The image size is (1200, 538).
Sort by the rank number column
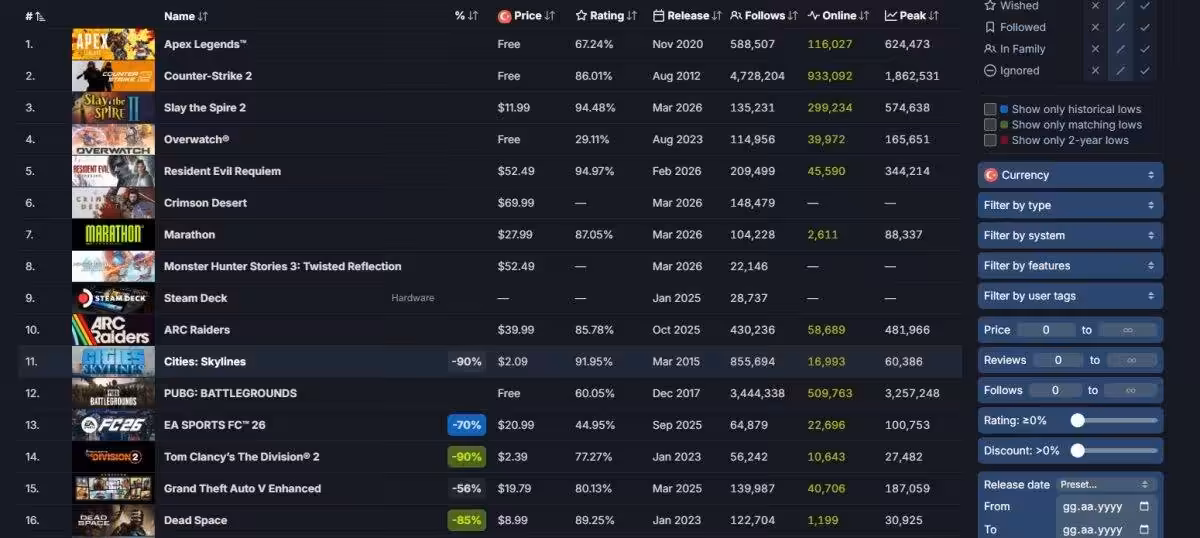[35, 16]
